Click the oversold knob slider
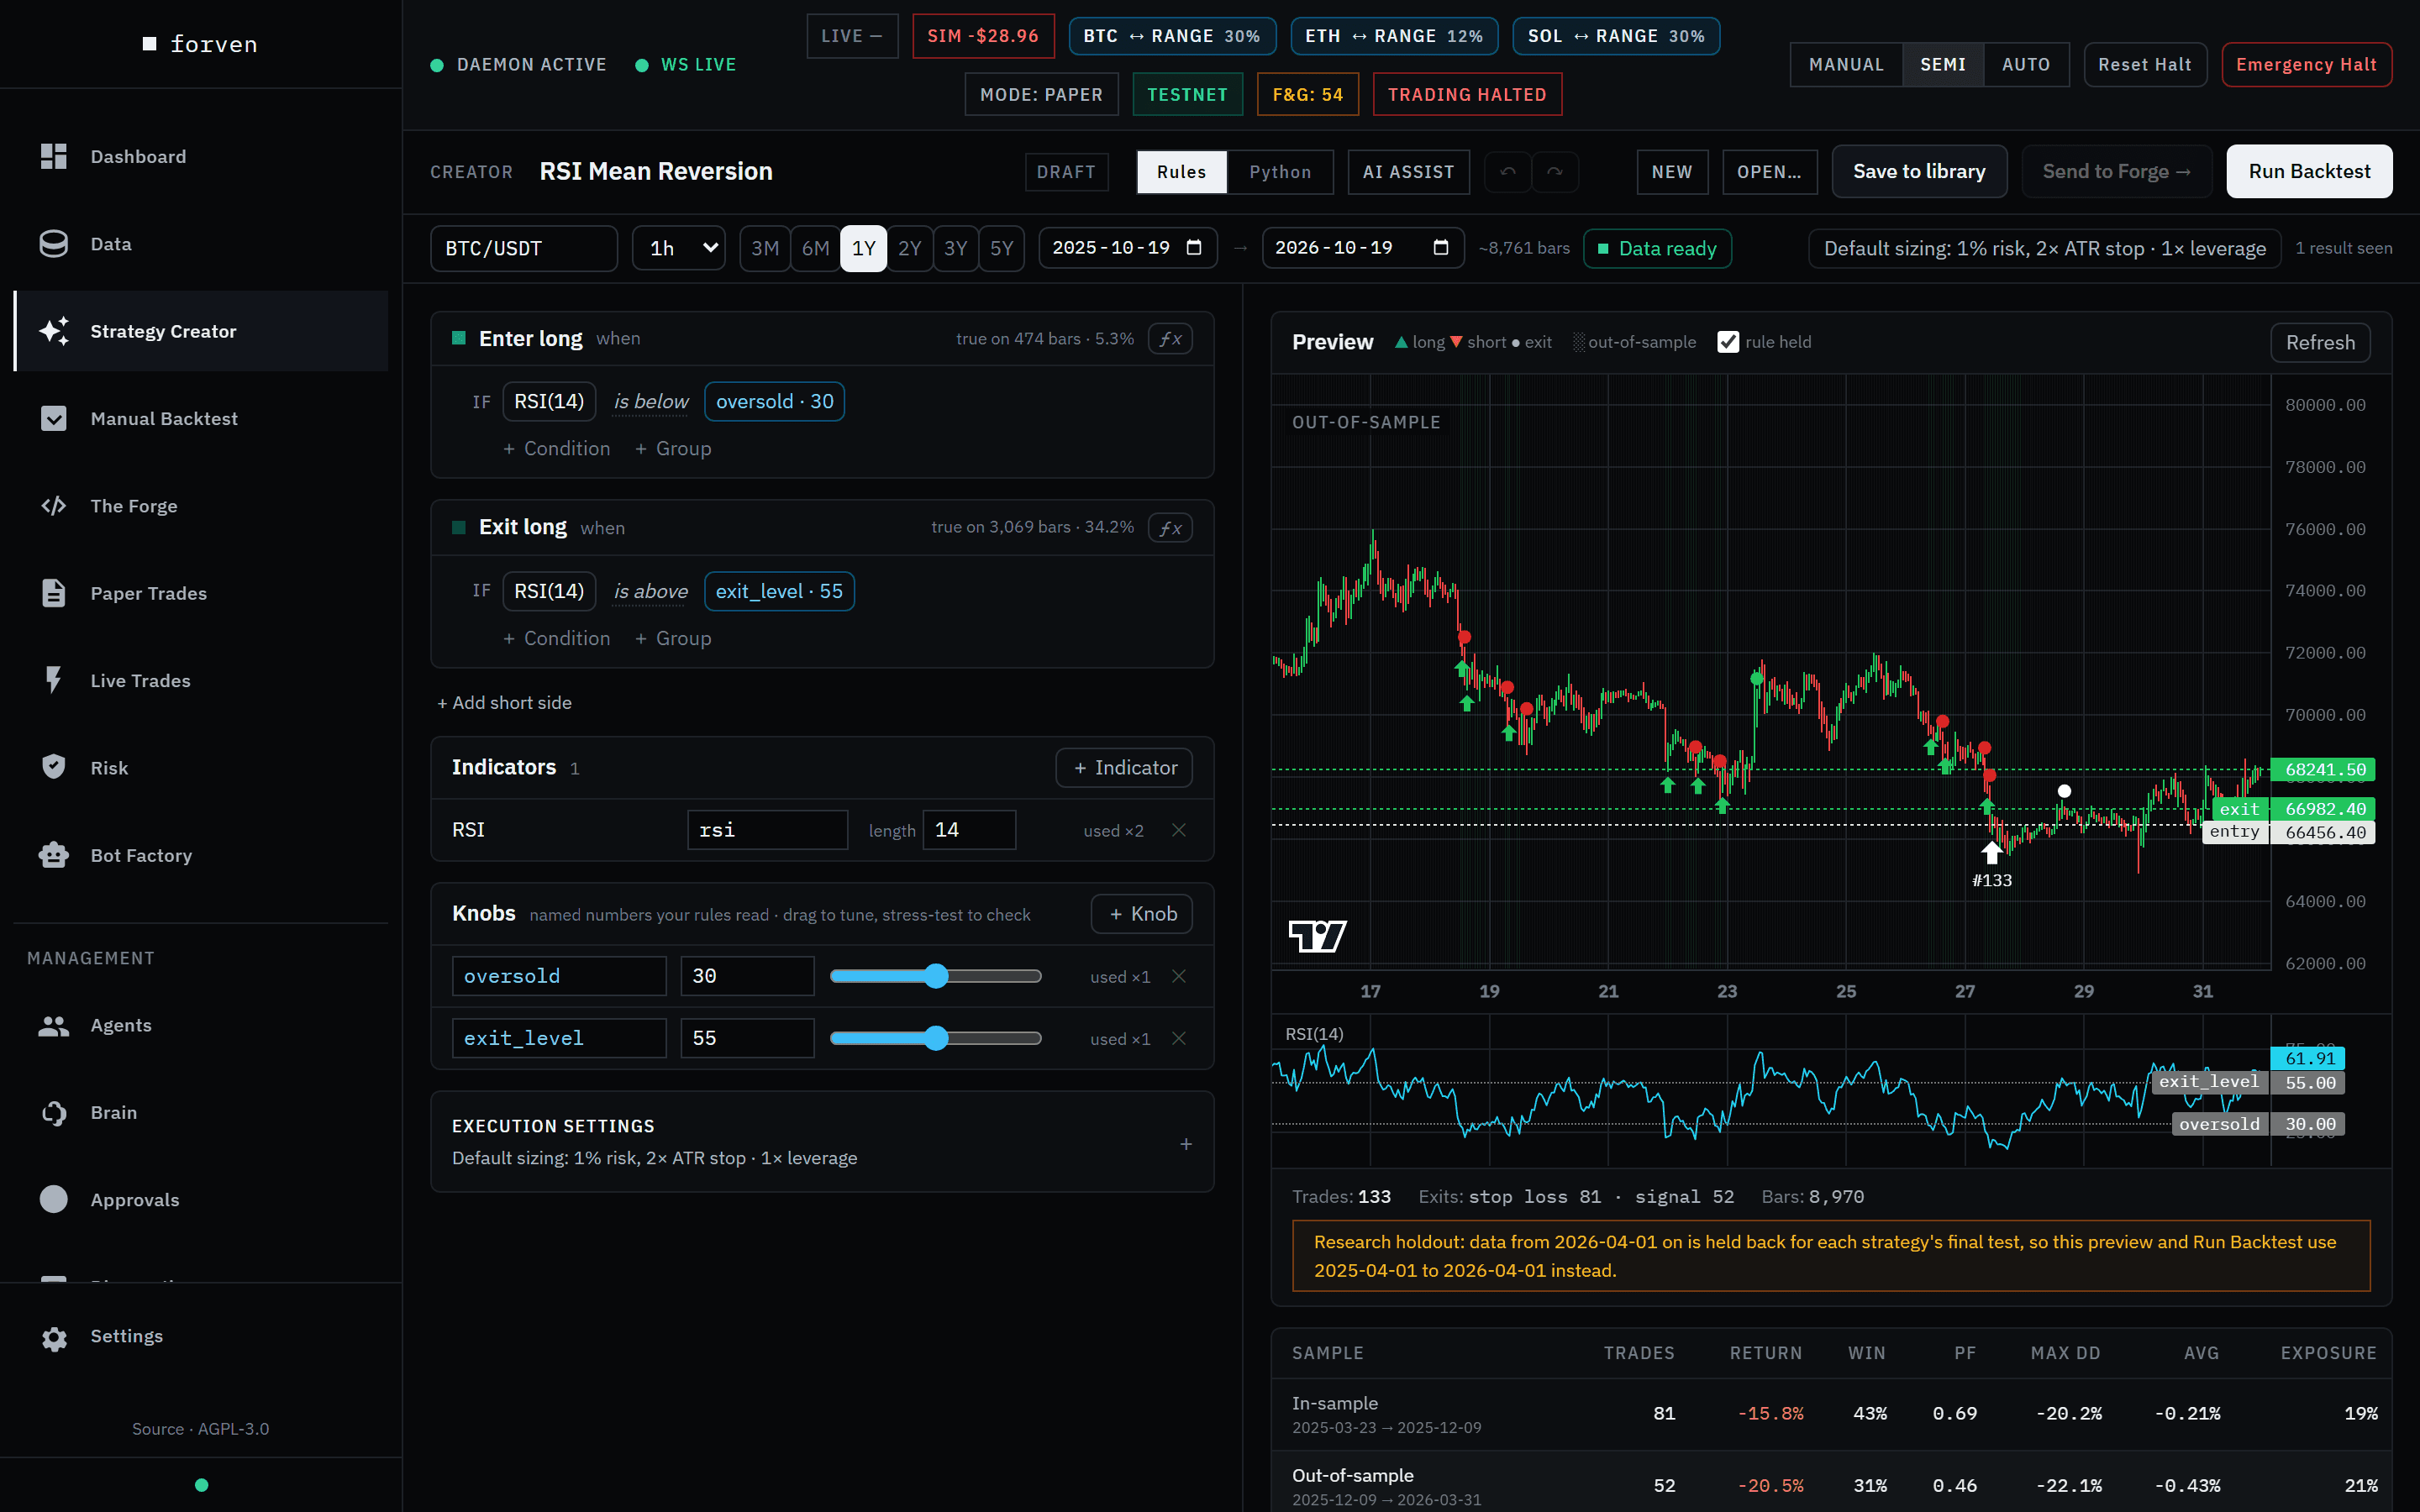 pos(936,976)
